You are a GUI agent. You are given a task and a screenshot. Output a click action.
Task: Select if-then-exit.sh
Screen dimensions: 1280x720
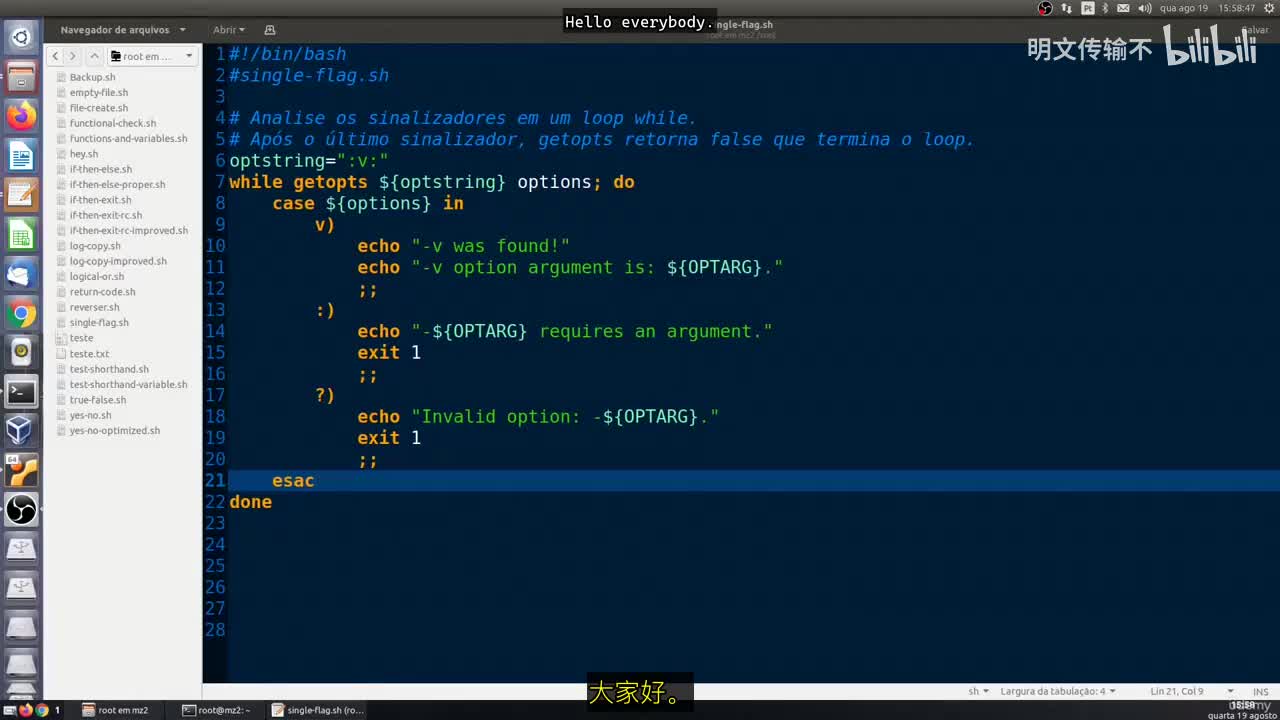tap(100, 200)
